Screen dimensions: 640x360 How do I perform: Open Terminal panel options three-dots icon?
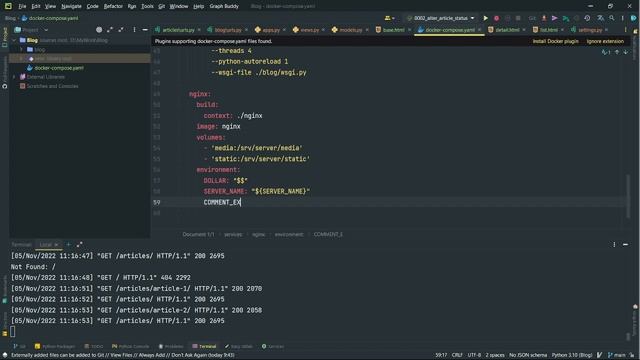[x=614, y=244]
